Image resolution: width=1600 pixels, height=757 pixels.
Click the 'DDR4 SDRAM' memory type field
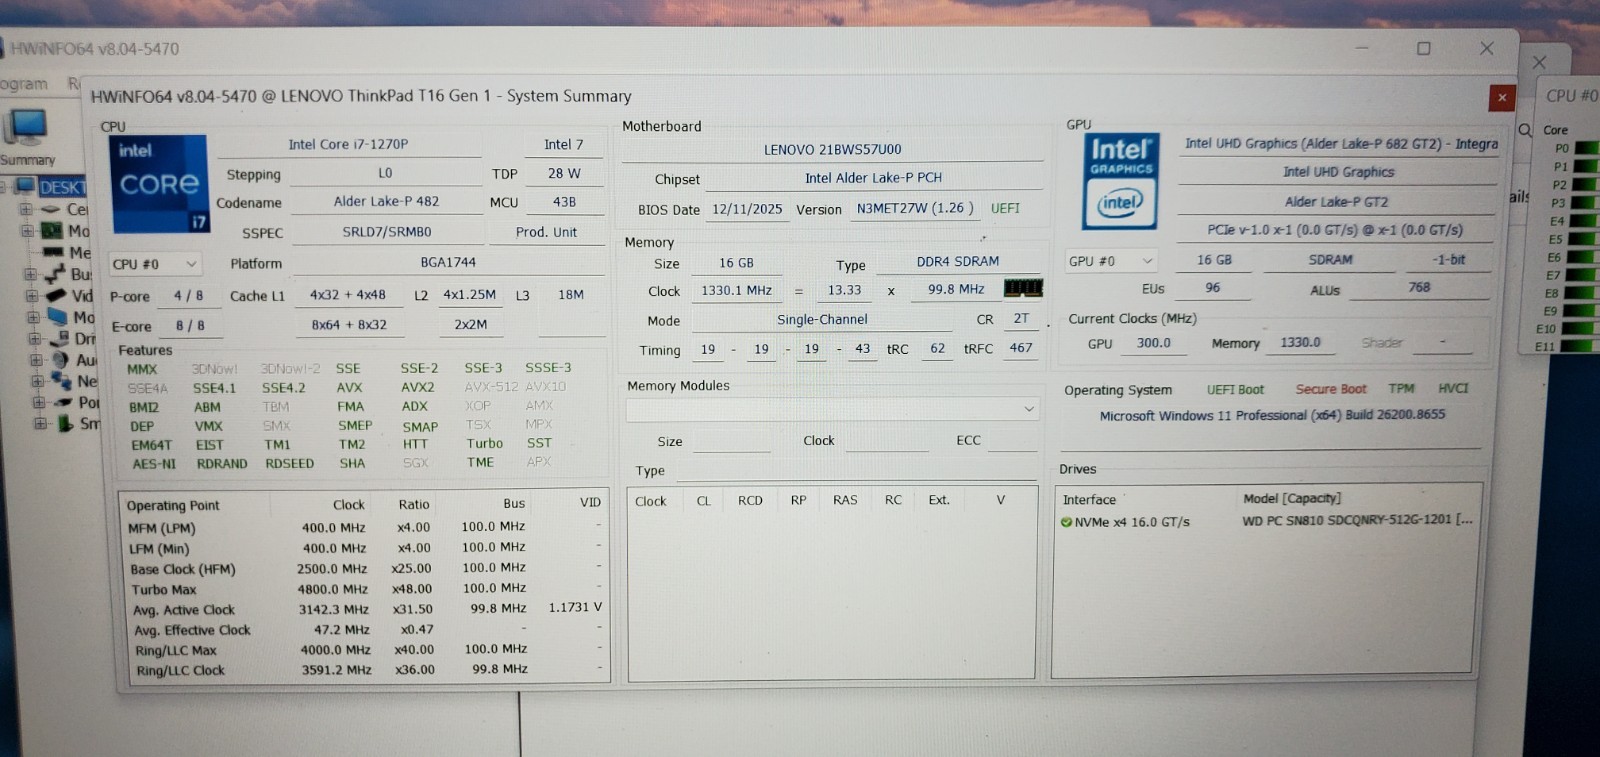[958, 261]
